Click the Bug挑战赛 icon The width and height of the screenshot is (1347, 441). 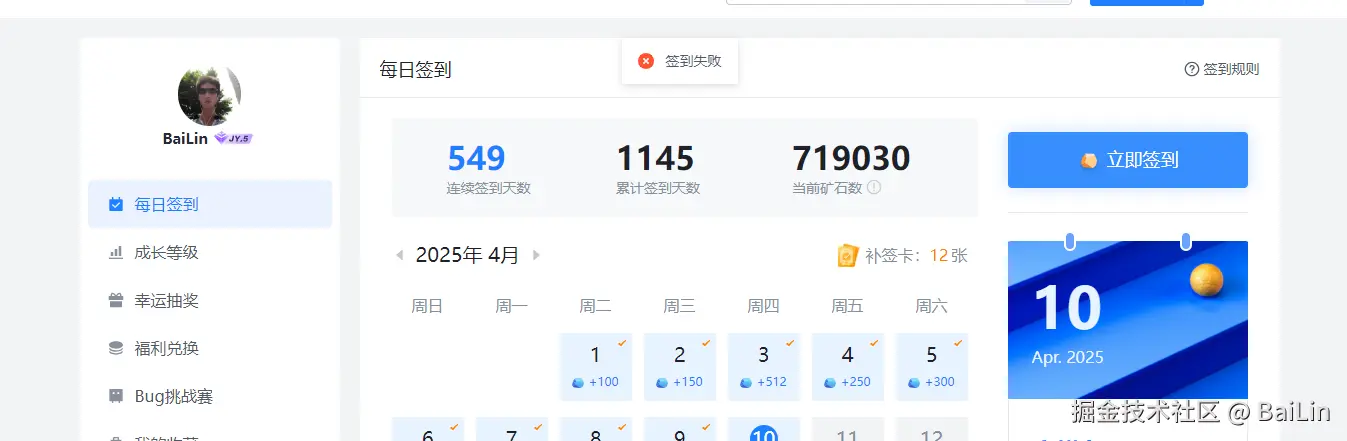pos(116,396)
